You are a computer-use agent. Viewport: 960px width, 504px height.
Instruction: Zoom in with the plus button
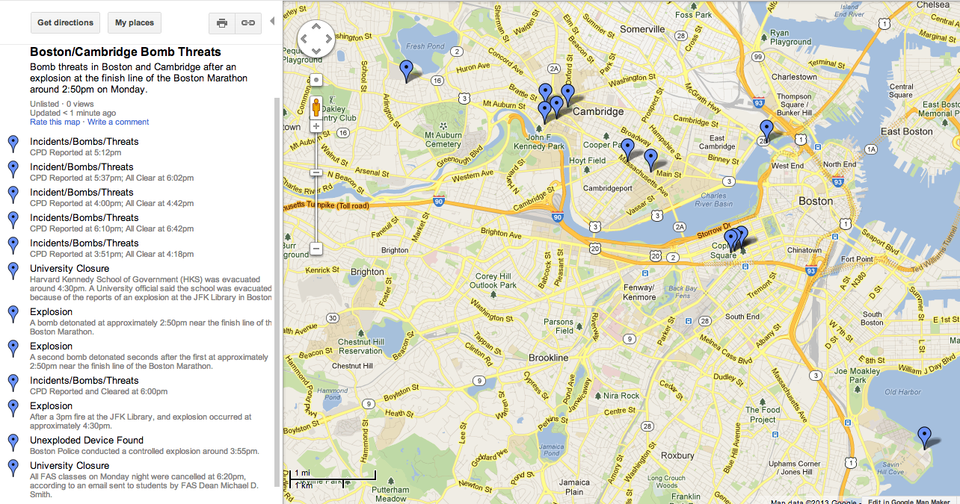(x=316, y=127)
